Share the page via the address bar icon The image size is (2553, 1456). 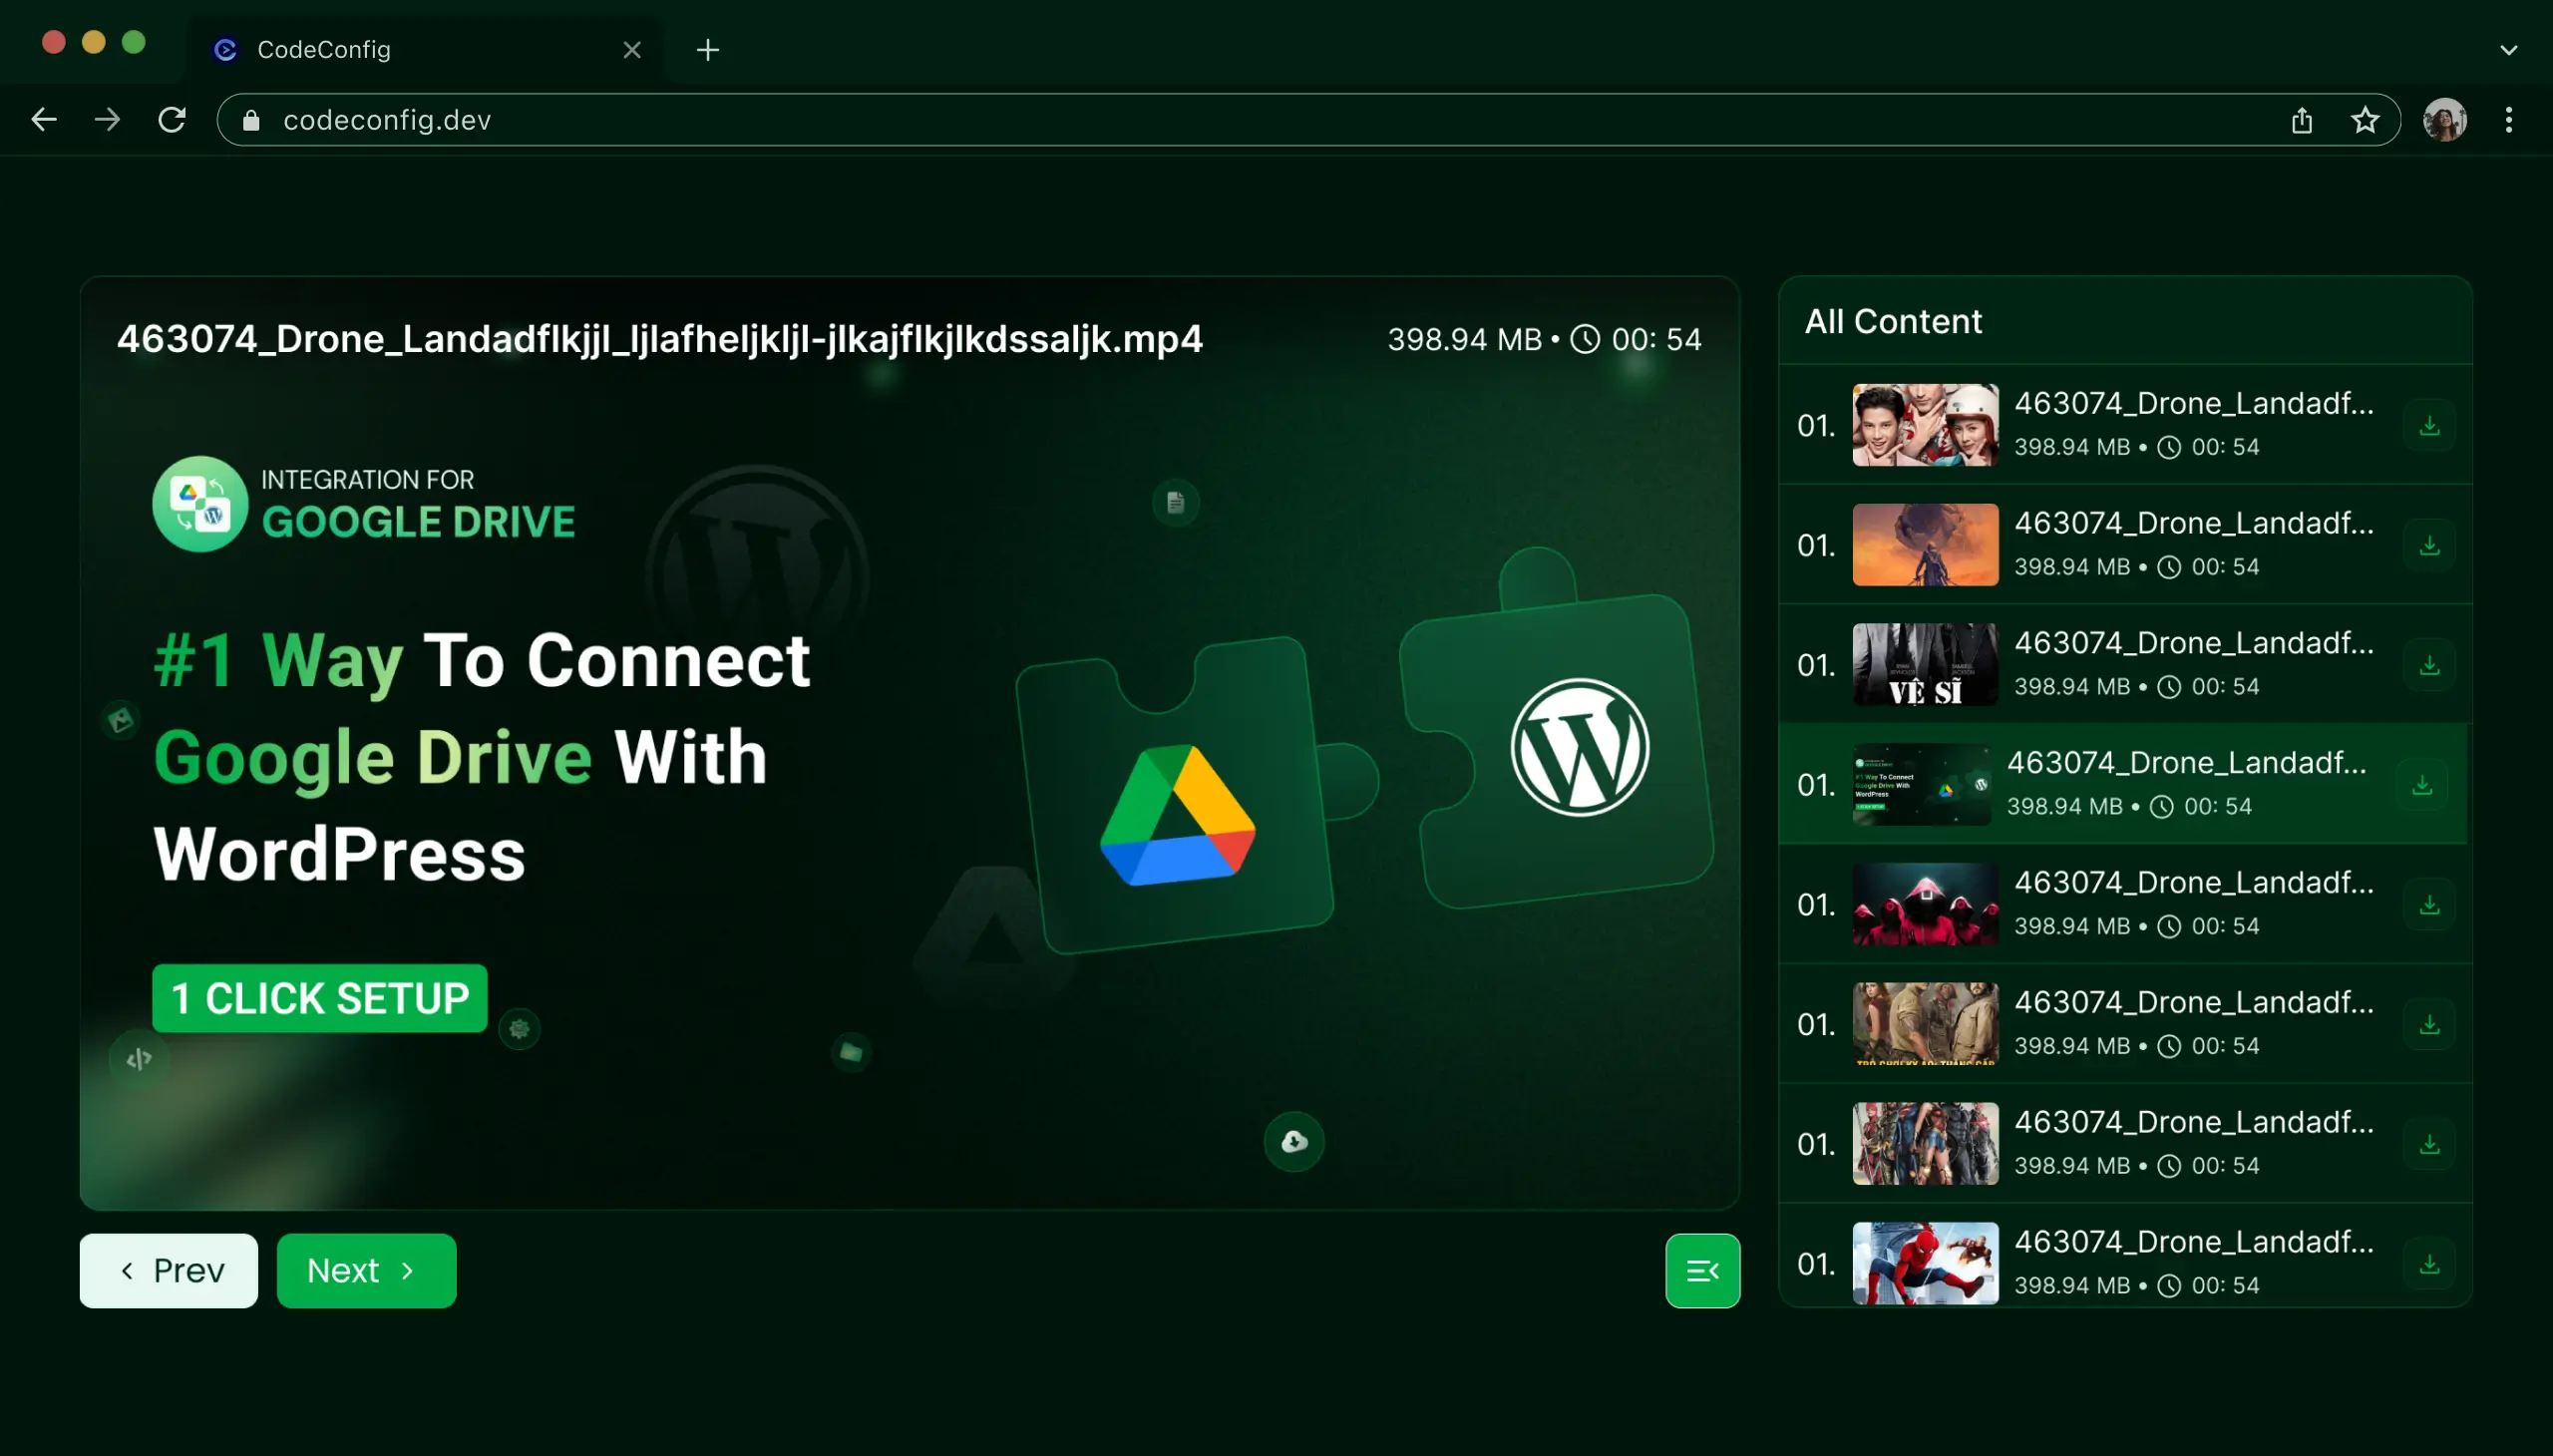(2302, 119)
